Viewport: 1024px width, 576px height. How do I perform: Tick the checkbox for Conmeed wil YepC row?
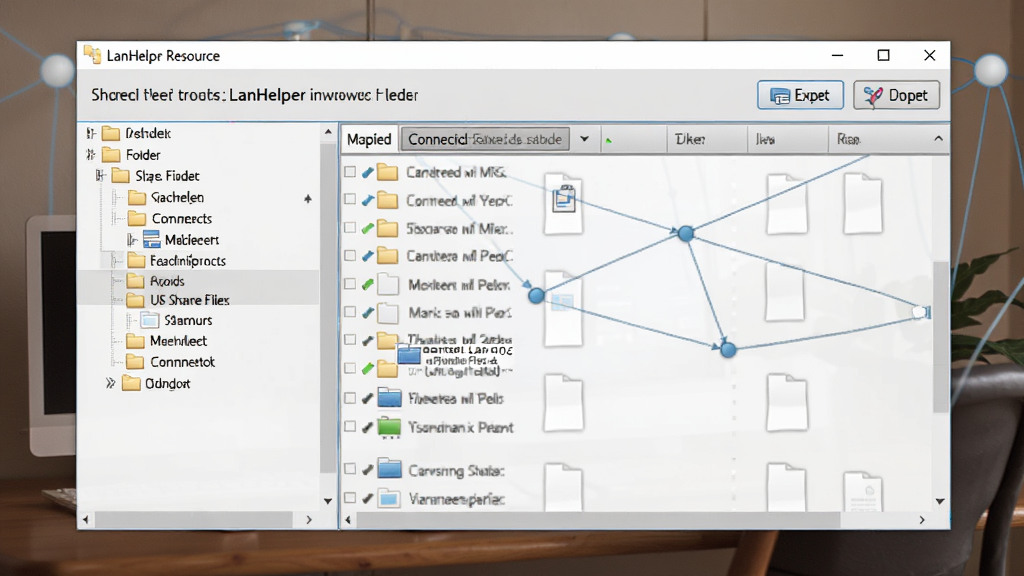pyautogui.click(x=350, y=199)
